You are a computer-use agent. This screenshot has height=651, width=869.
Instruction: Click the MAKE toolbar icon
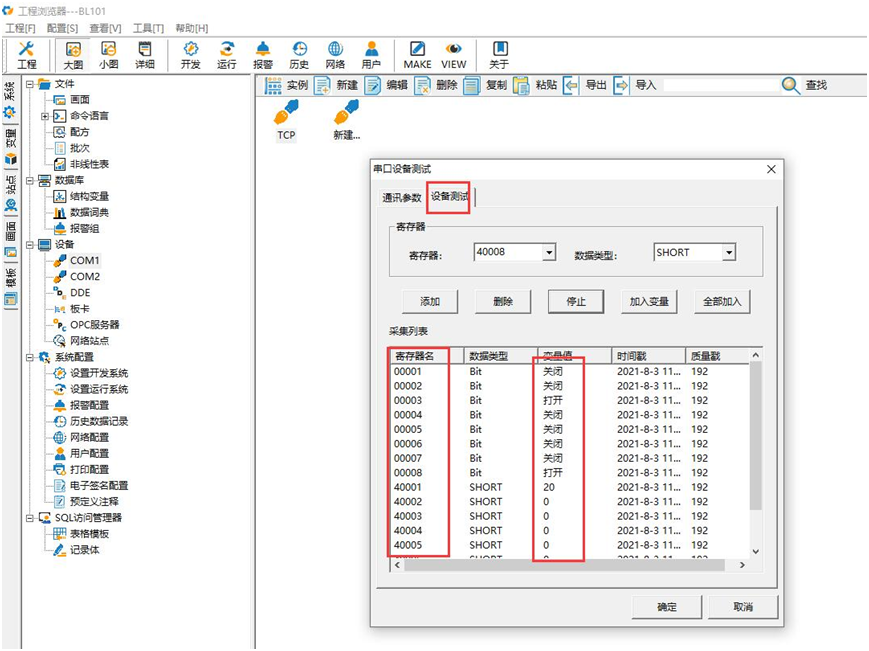417,55
